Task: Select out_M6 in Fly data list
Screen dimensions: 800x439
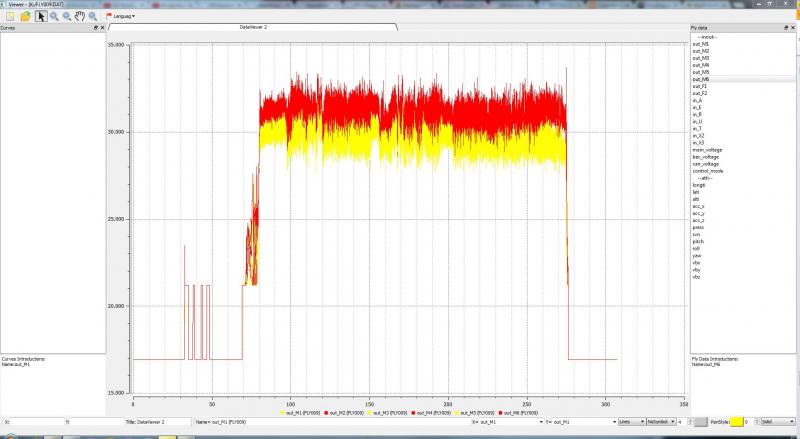Action: (x=701, y=80)
